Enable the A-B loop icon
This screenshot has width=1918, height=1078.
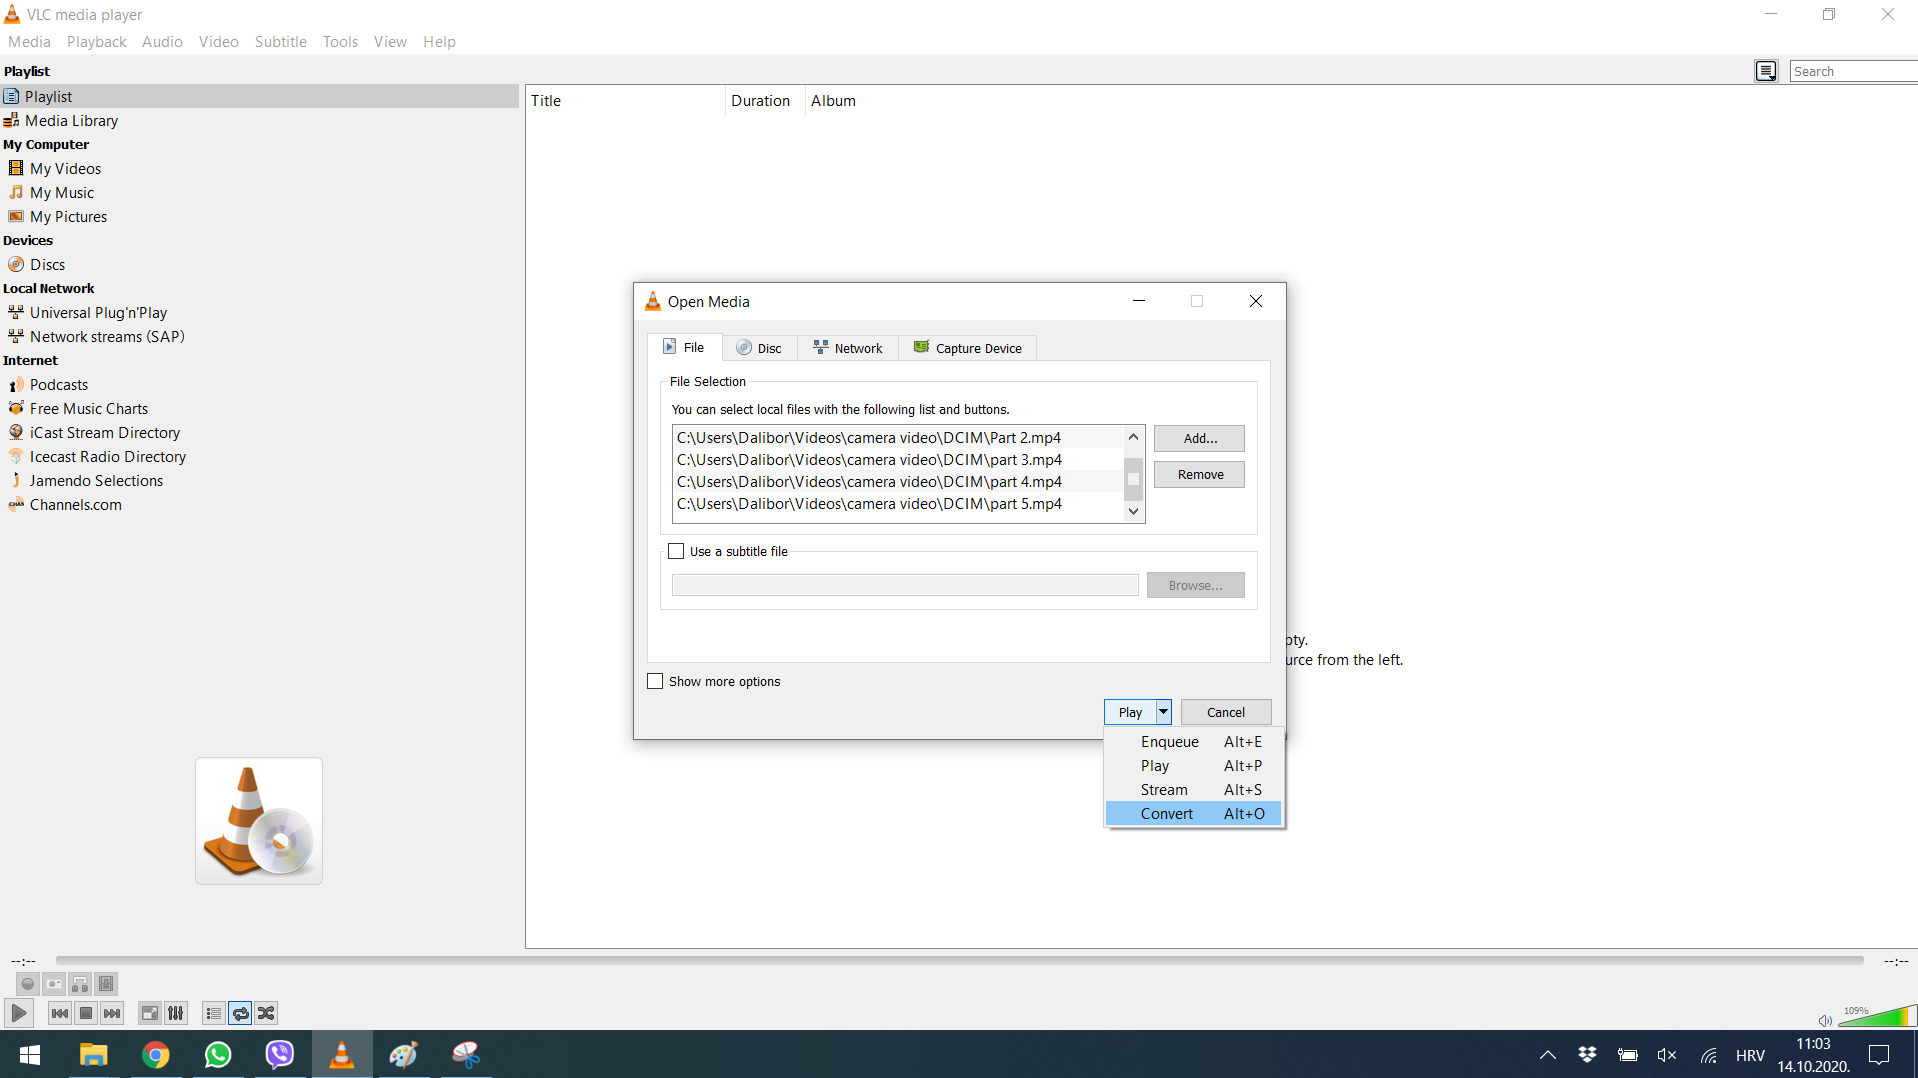click(80, 984)
